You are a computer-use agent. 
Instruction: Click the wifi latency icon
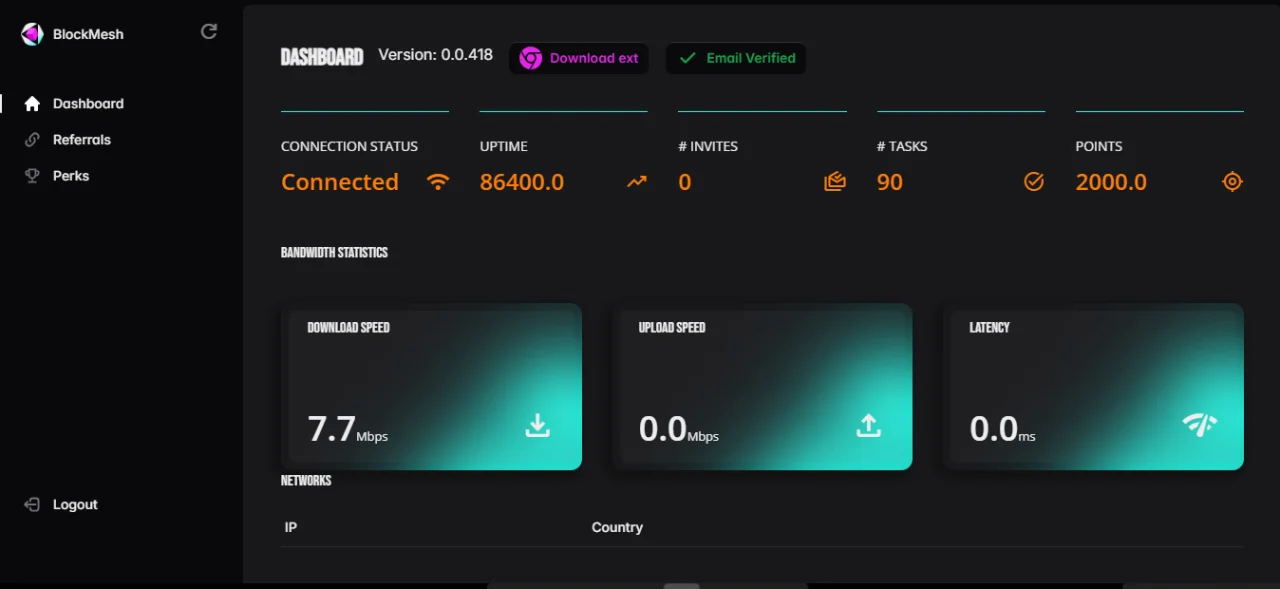point(1200,425)
